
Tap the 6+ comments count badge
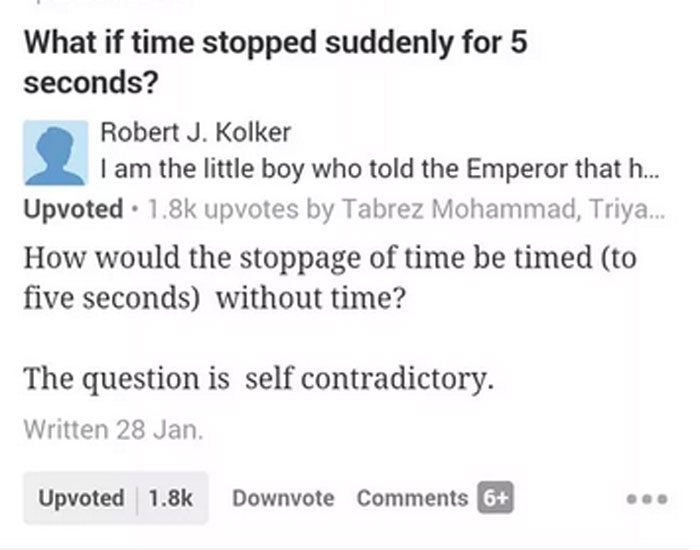[x=496, y=498]
